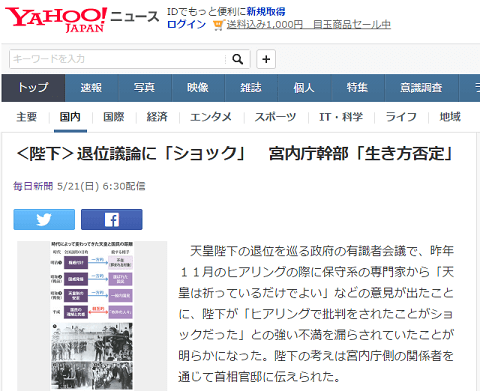
Task: Click the 5/21(日) 6:30配信 timestamp text
Action: [101, 186]
